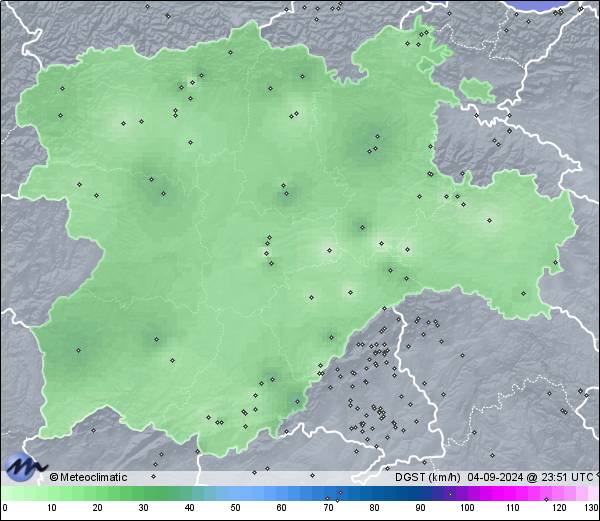Click the 04-09-2024 date text
Image resolution: width=600 pixels, height=521 pixels.
495,477
